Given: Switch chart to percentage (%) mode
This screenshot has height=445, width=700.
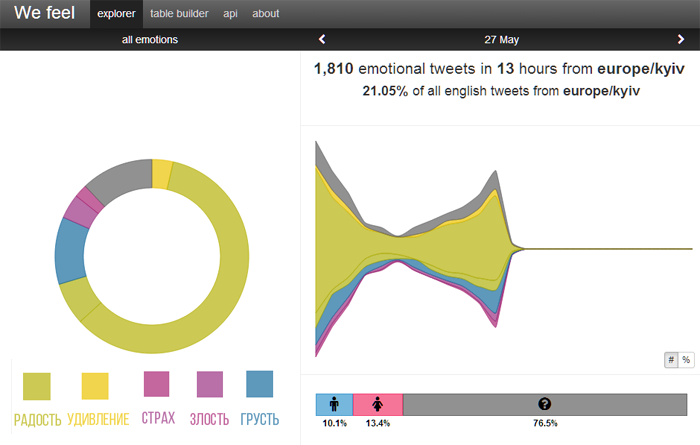Looking at the screenshot, I should click(687, 360).
